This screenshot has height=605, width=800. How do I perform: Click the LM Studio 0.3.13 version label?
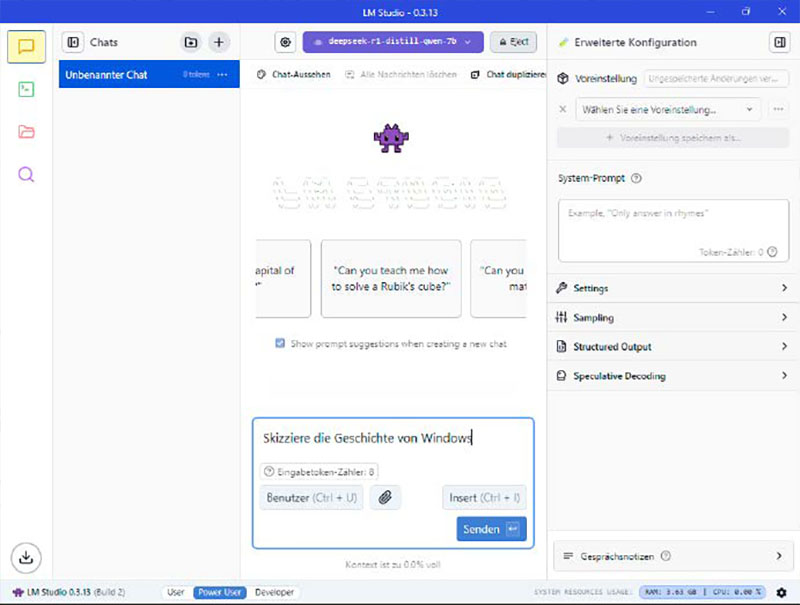click(x=68, y=592)
